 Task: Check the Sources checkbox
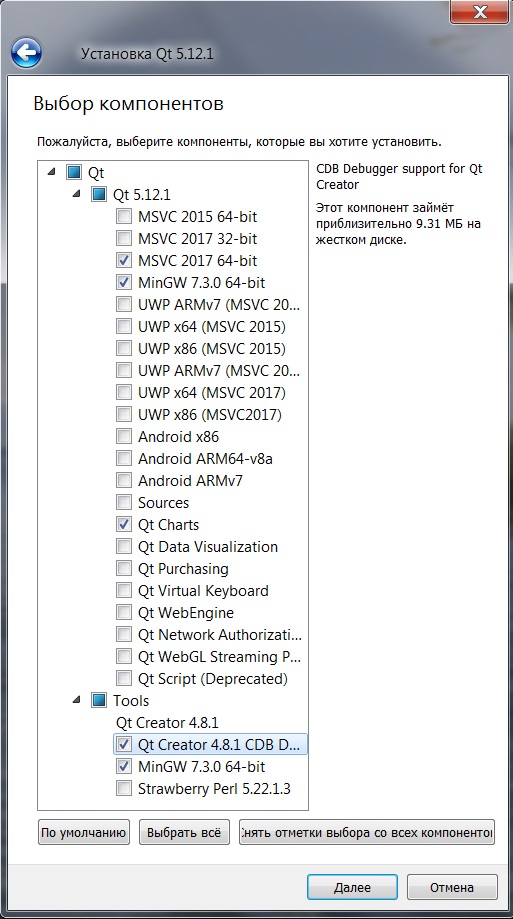124,502
